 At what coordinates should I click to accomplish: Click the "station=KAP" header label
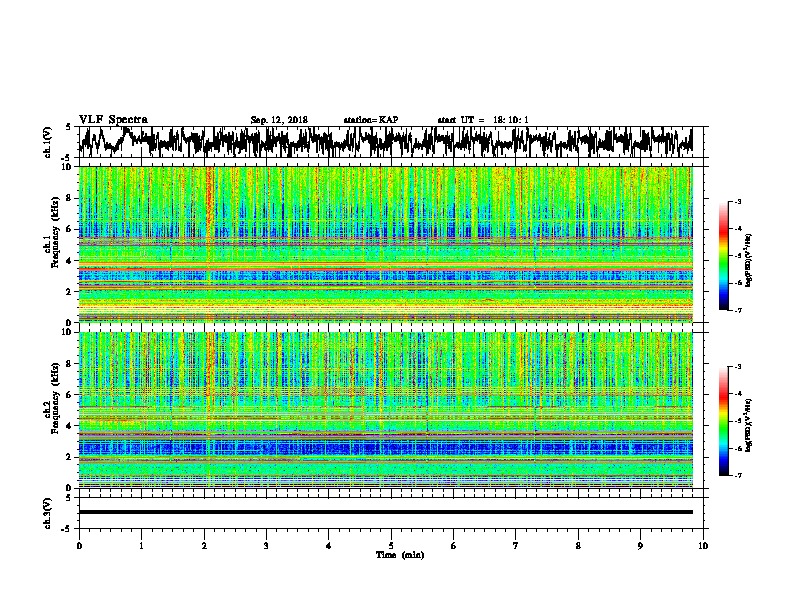(x=371, y=120)
